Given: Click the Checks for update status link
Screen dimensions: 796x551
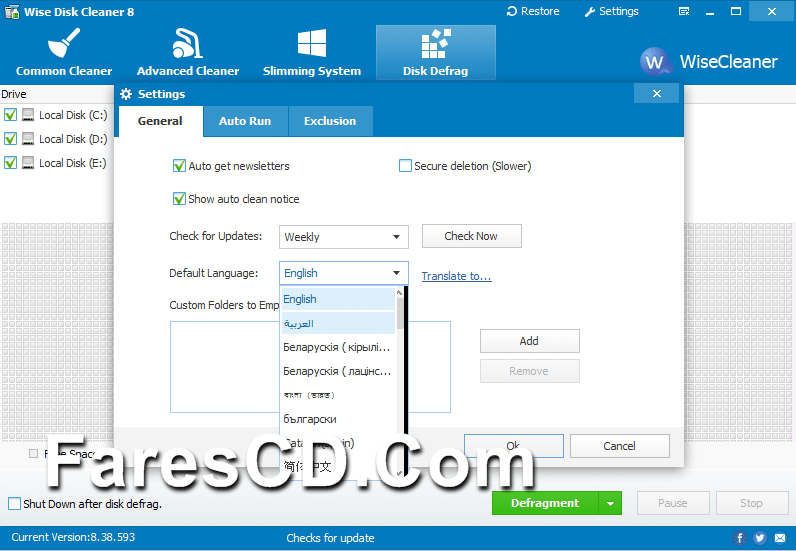Looking at the screenshot, I should [x=330, y=538].
